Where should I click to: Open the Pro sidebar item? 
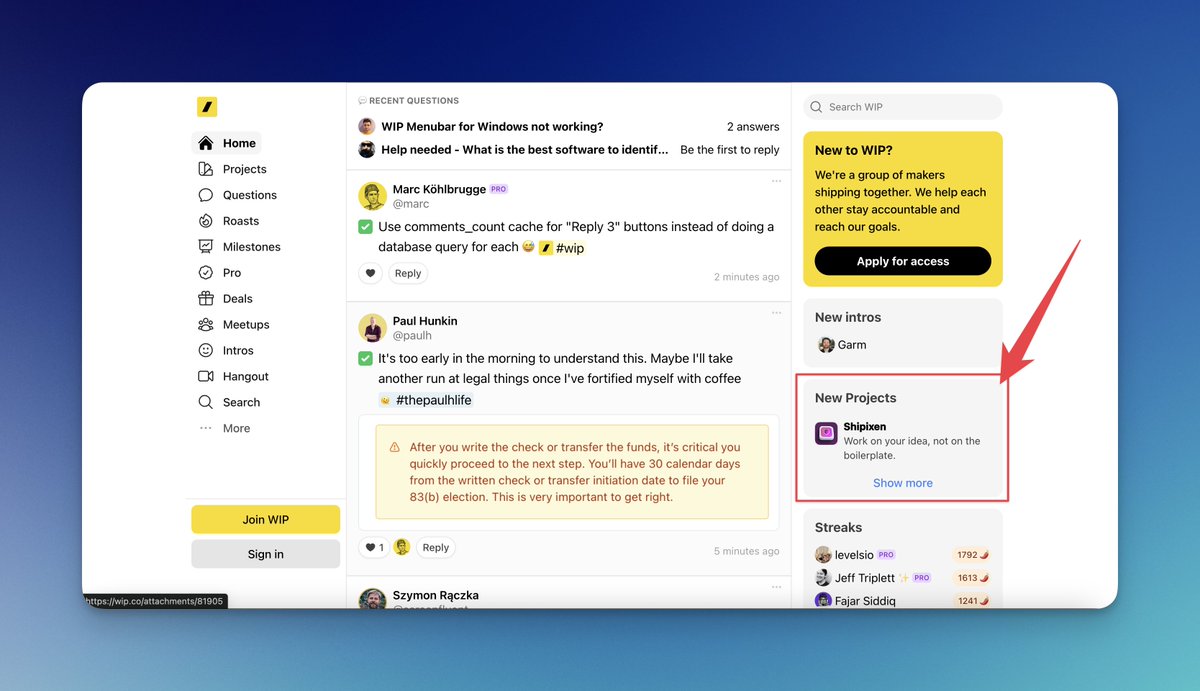(220, 273)
